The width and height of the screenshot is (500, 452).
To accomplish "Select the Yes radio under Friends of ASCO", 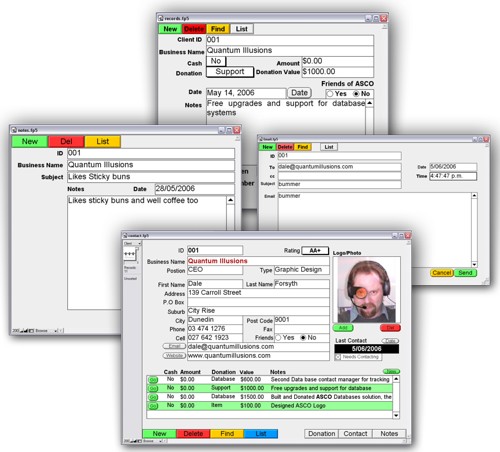I will (330, 94).
